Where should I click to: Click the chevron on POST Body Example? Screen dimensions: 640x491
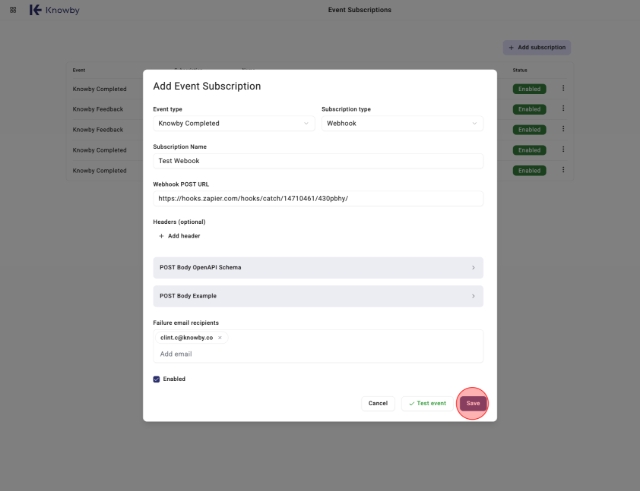pyautogui.click(x=473, y=296)
